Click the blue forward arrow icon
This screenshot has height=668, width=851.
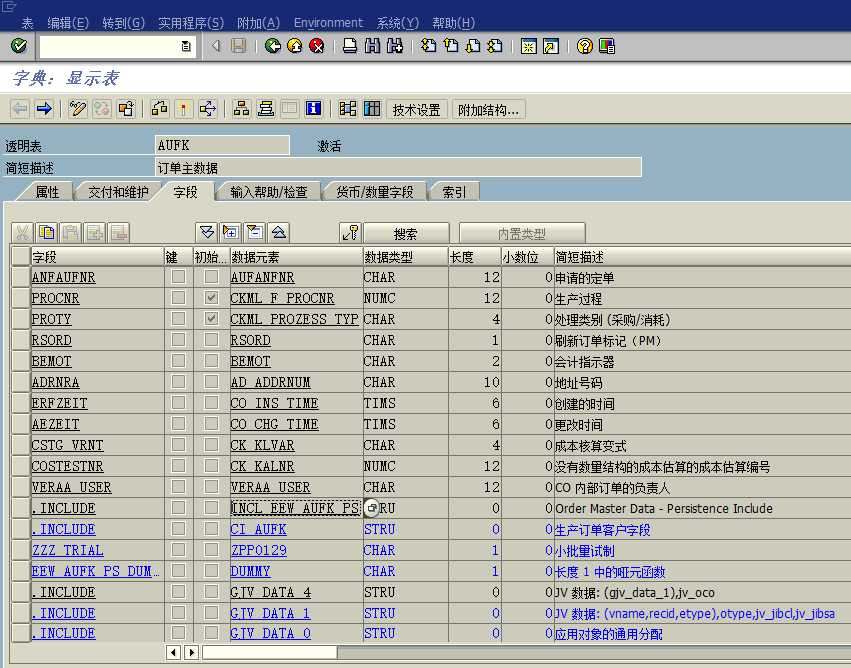[x=44, y=109]
